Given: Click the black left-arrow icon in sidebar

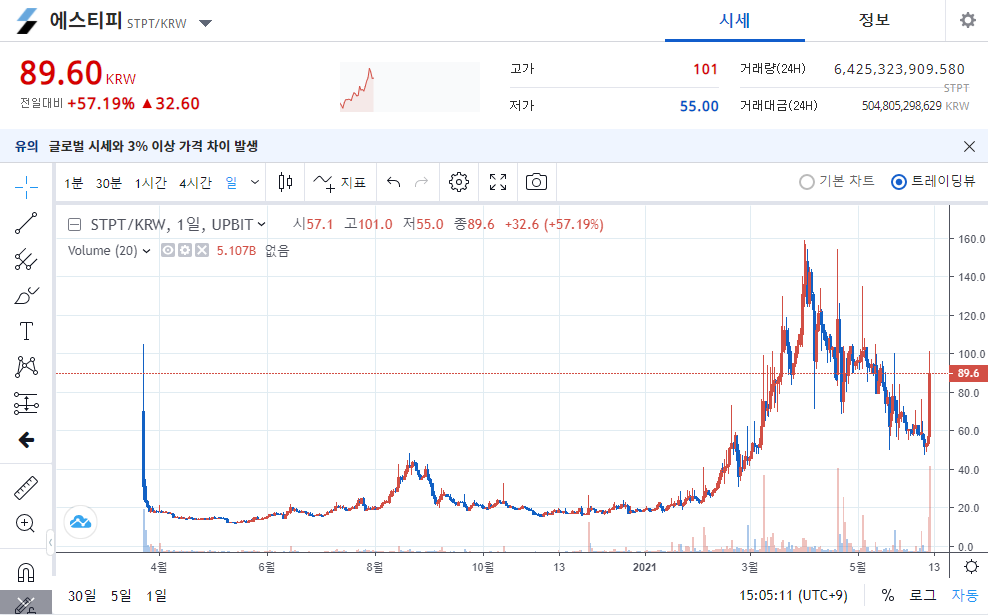Looking at the screenshot, I should click(26, 440).
